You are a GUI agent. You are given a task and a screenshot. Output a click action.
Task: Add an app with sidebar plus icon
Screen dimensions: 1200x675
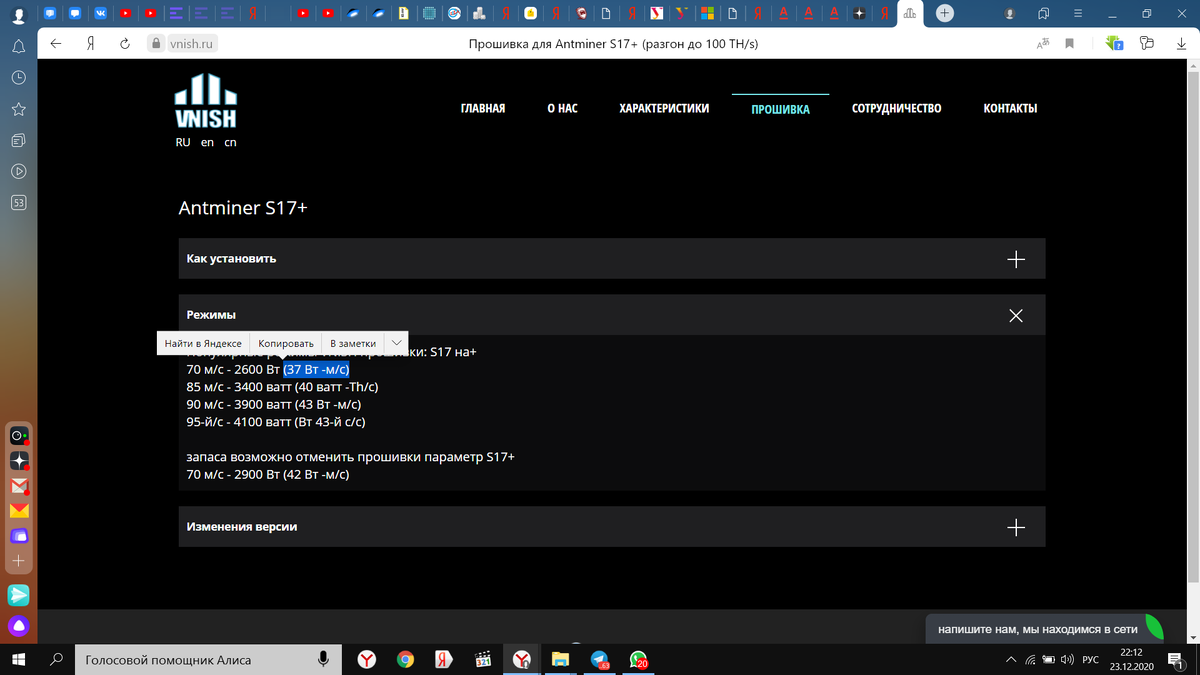click(x=19, y=561)
